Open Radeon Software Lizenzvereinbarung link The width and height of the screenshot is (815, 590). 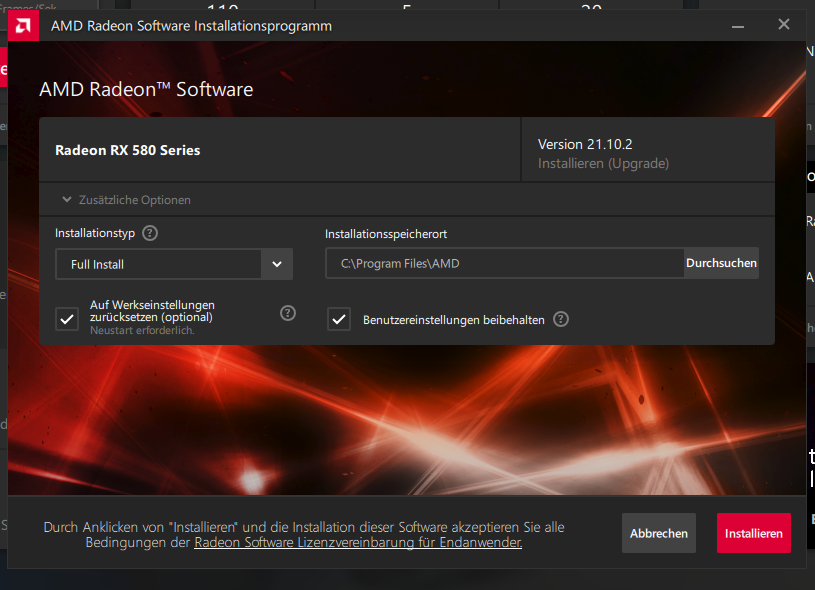pyautogui.click(x=358, y=543)
